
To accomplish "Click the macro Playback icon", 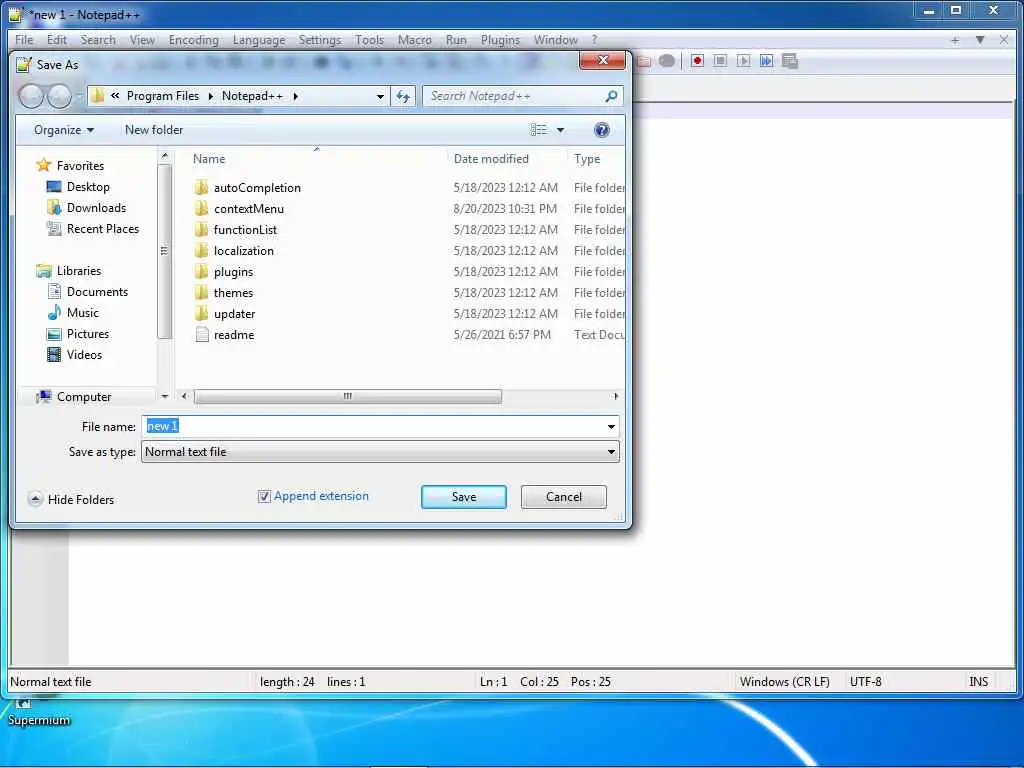I will (x=743, y=61).
